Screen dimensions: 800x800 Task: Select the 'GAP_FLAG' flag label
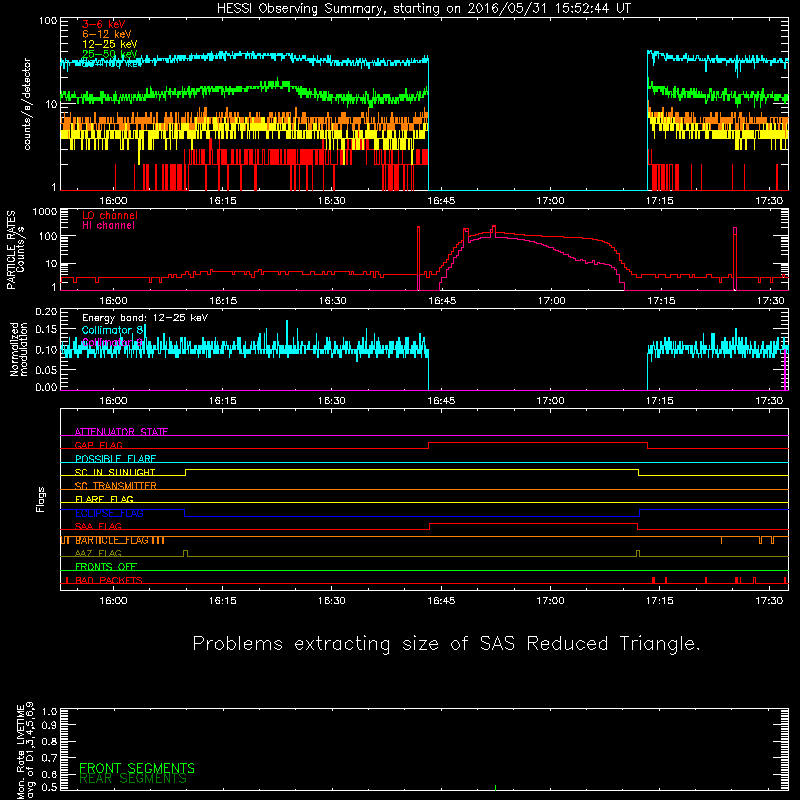coord(98,445)
